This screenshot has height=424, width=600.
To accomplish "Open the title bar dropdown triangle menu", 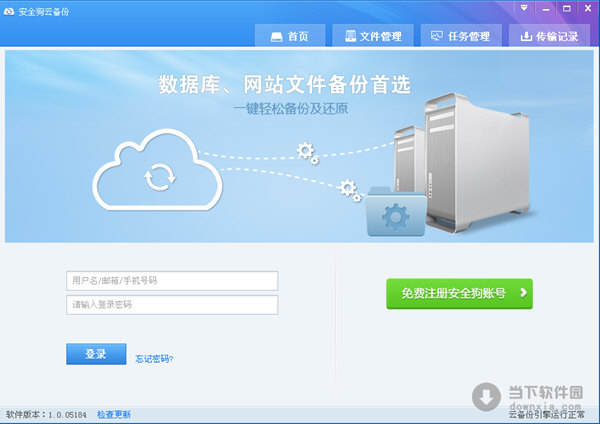I will [x=524, y=8].
